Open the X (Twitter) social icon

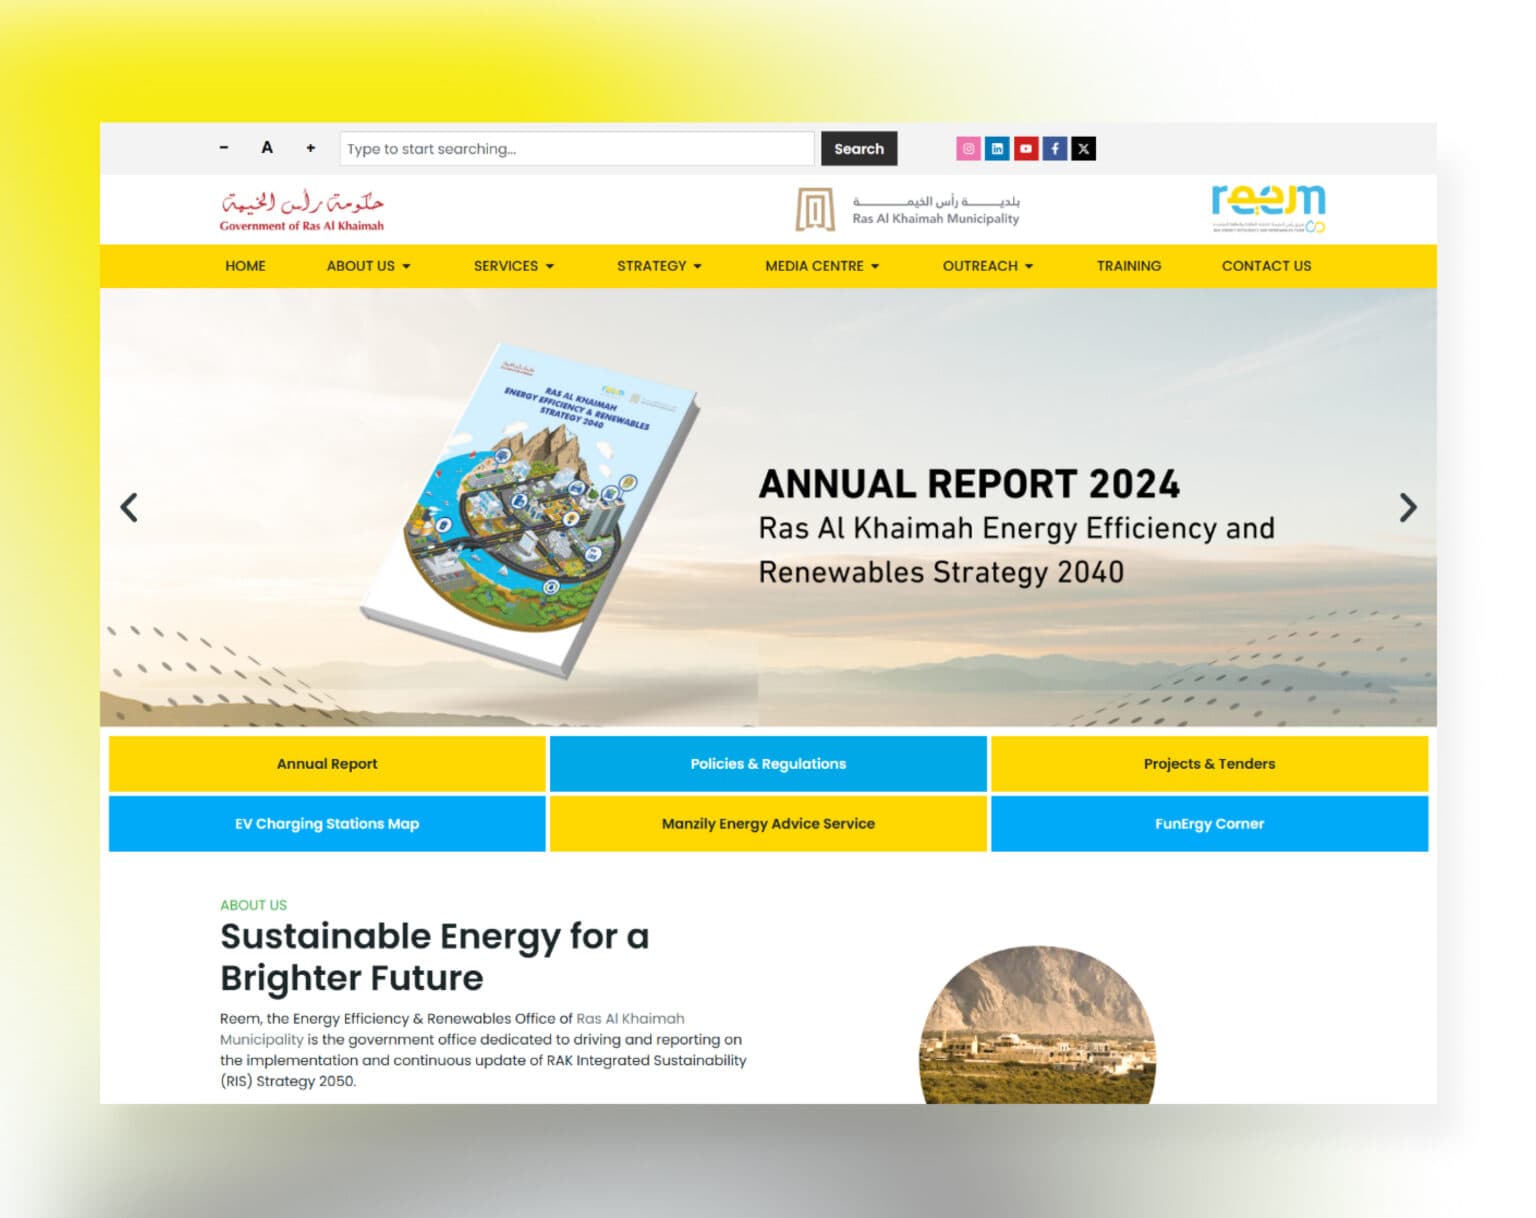(1084, 149)
